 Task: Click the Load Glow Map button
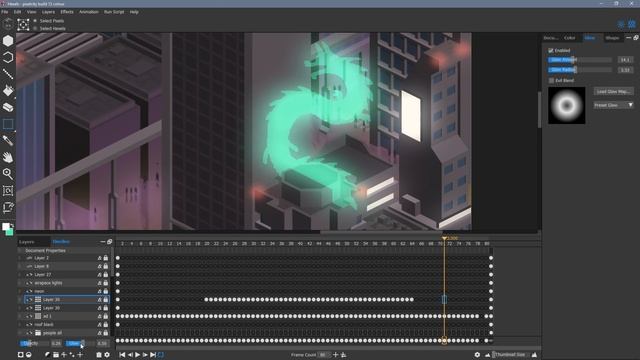tap(613, 91)
